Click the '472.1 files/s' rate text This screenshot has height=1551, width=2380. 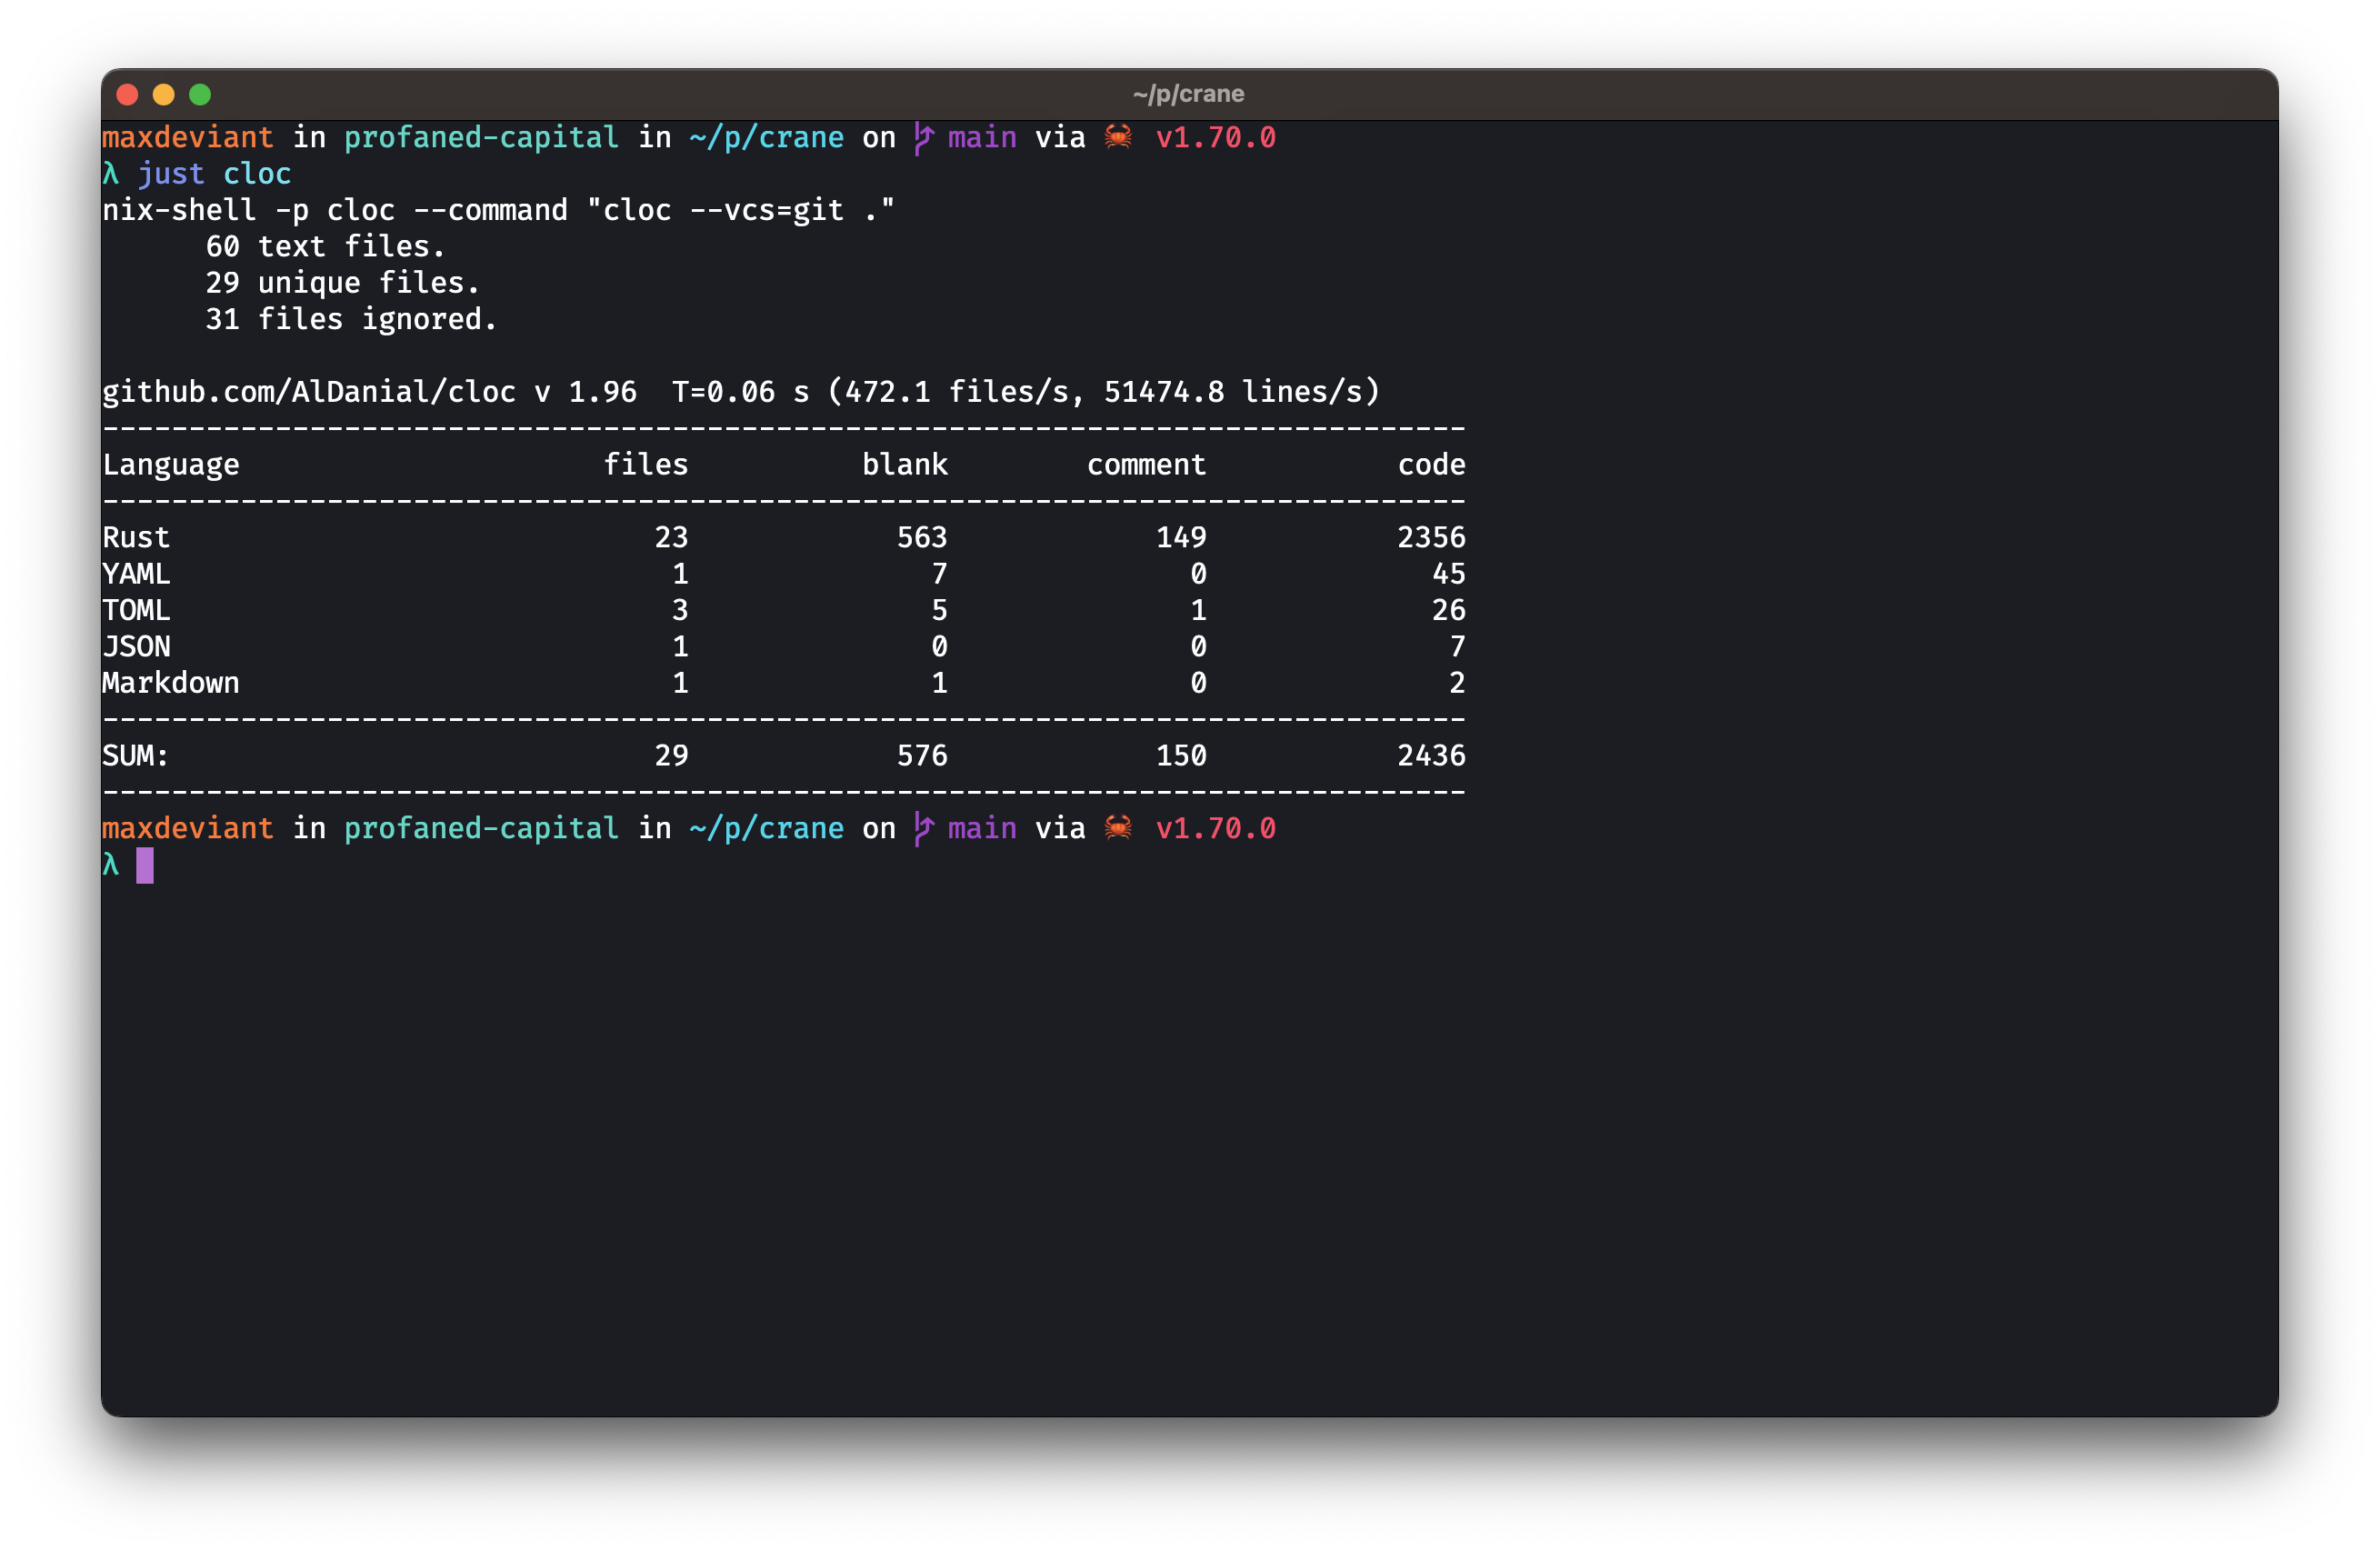point(957,391)
